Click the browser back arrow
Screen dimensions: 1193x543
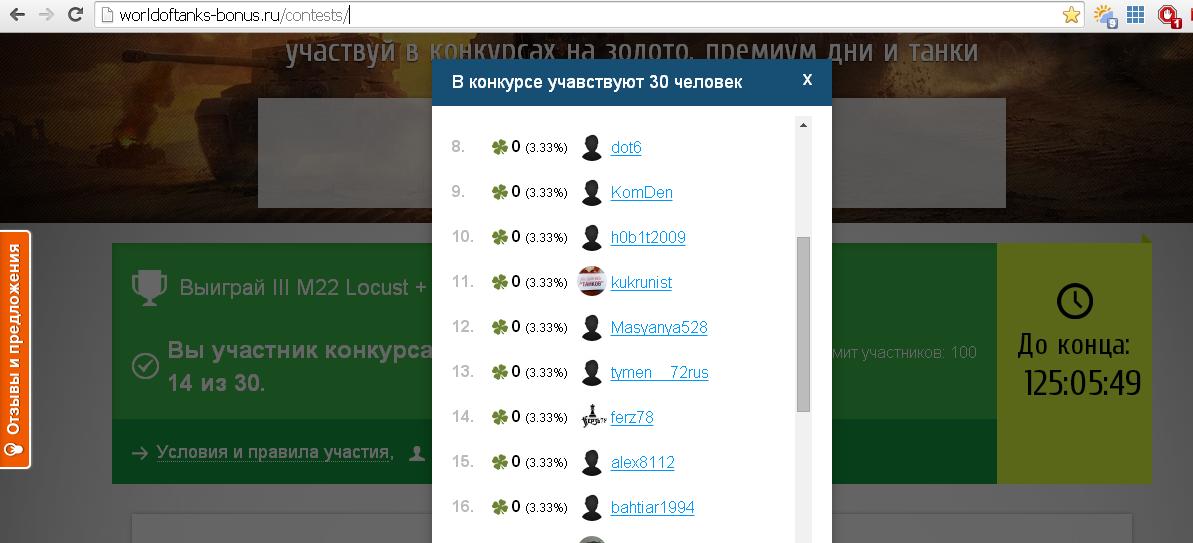pos(17,14)
